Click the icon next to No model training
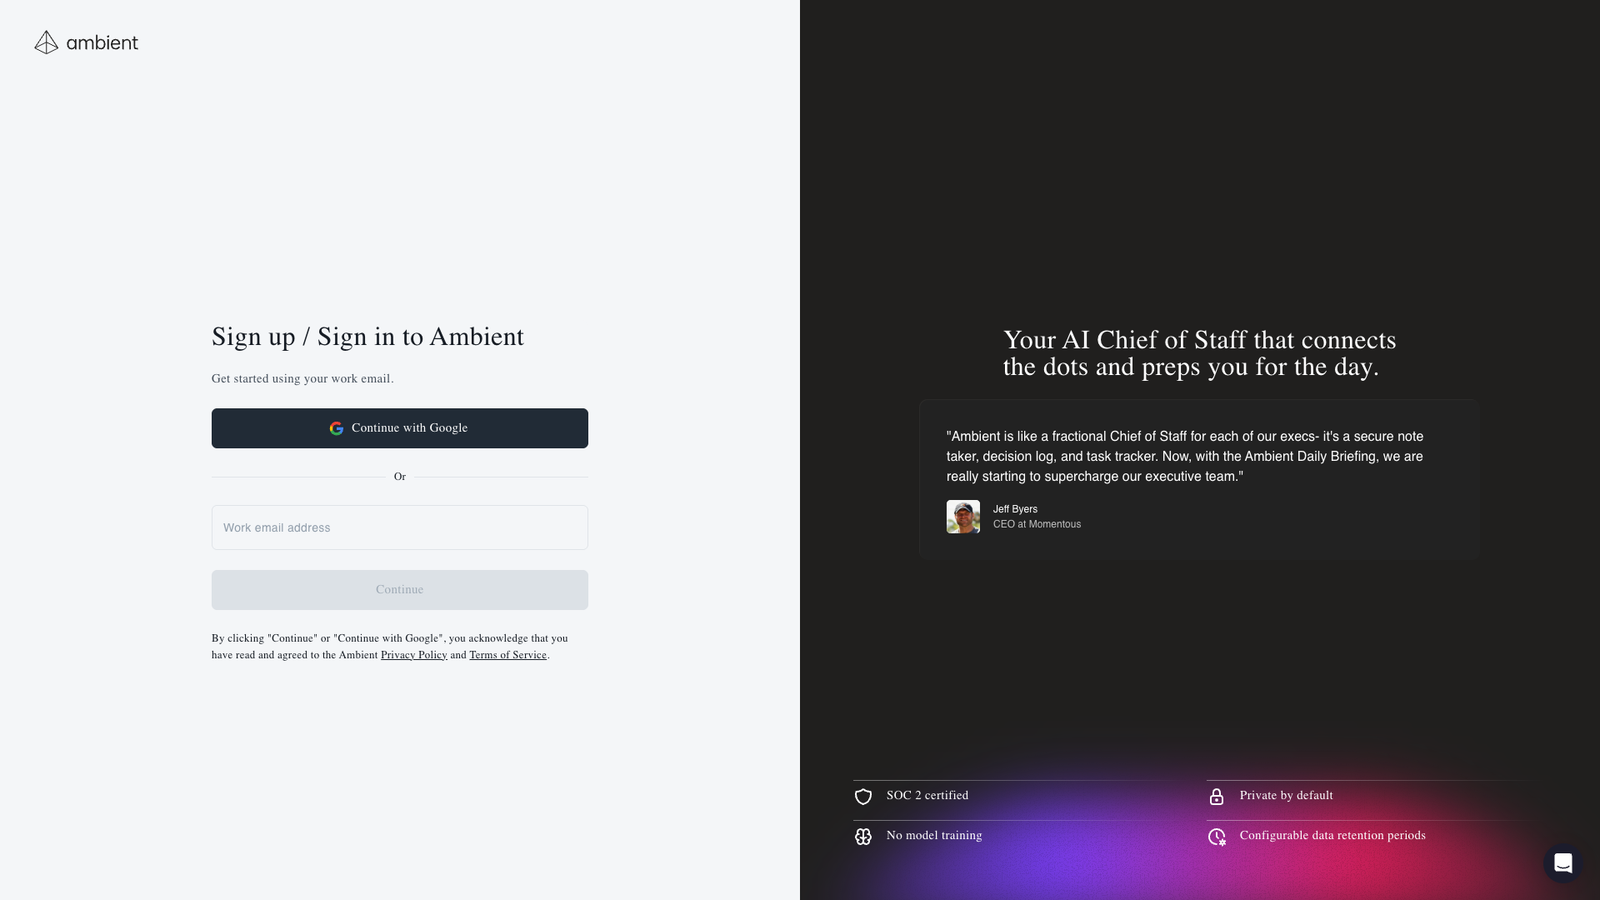This screenshot has width=1600, height=900. [x=863, y=836]
